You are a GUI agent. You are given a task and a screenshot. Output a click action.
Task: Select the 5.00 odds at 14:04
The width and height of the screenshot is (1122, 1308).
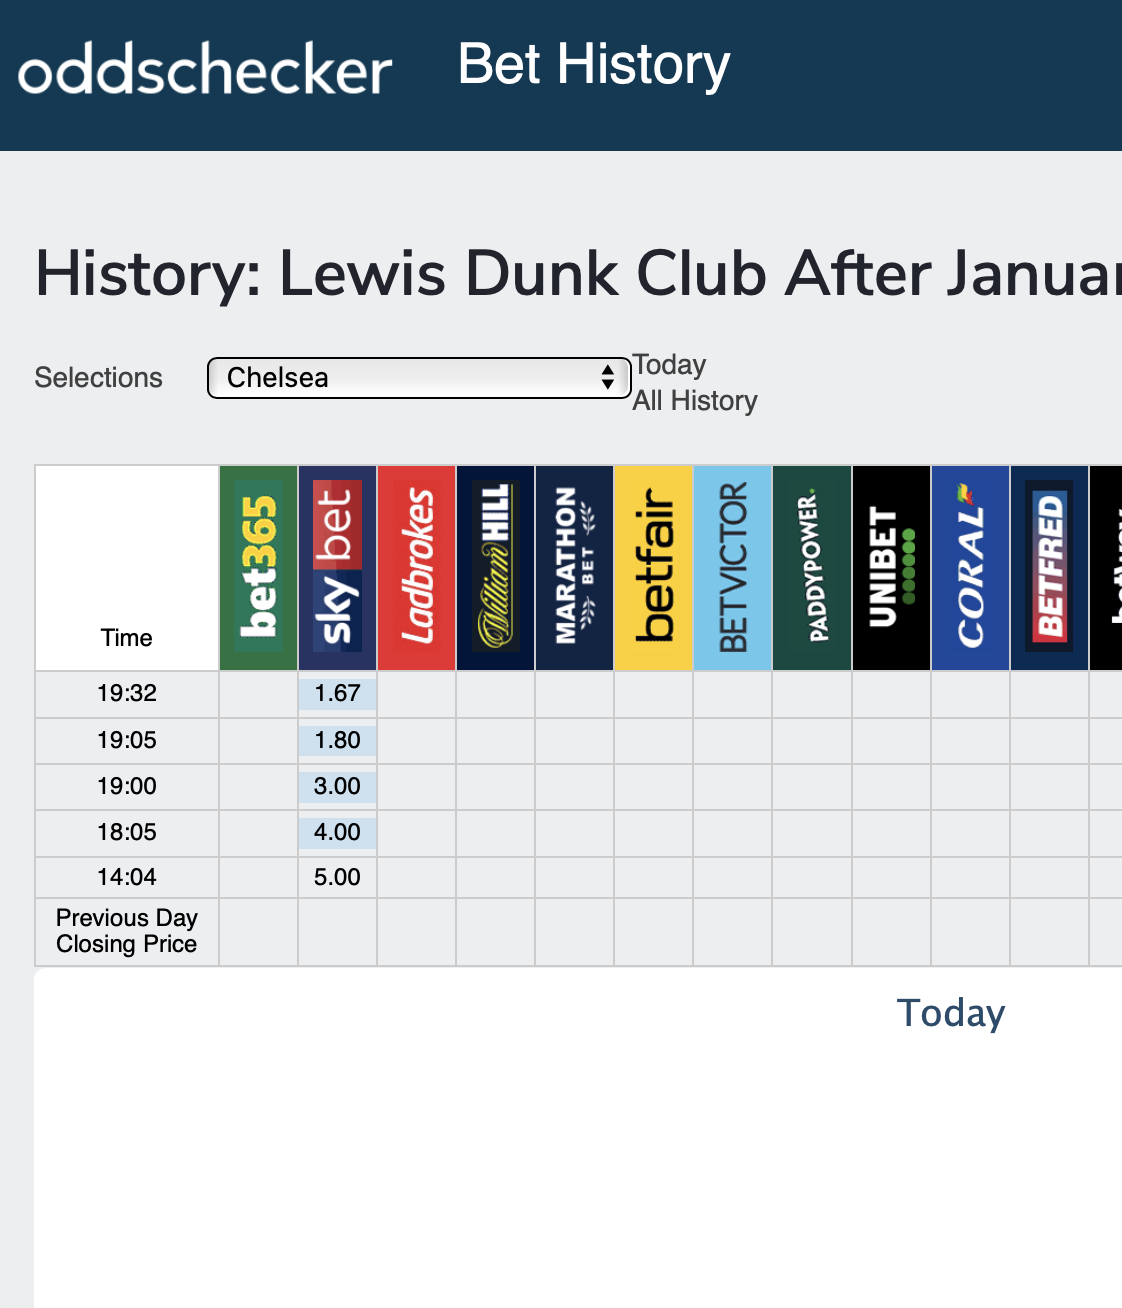point(338,877)
